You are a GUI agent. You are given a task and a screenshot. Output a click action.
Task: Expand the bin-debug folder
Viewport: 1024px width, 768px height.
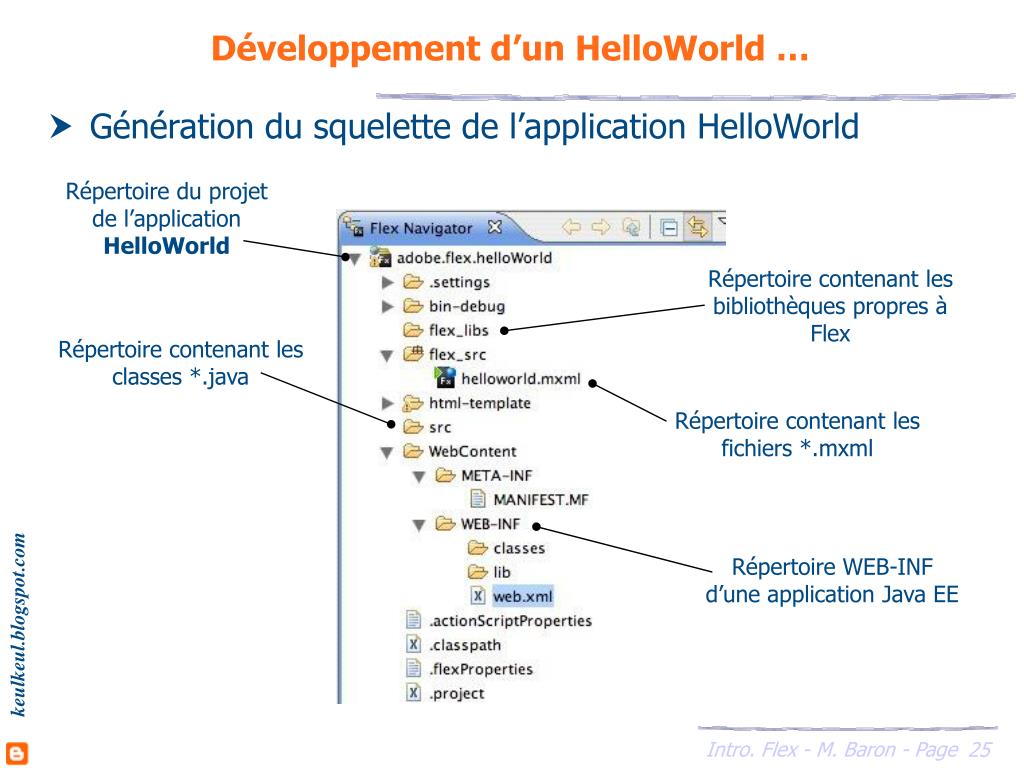click(387, 306)
